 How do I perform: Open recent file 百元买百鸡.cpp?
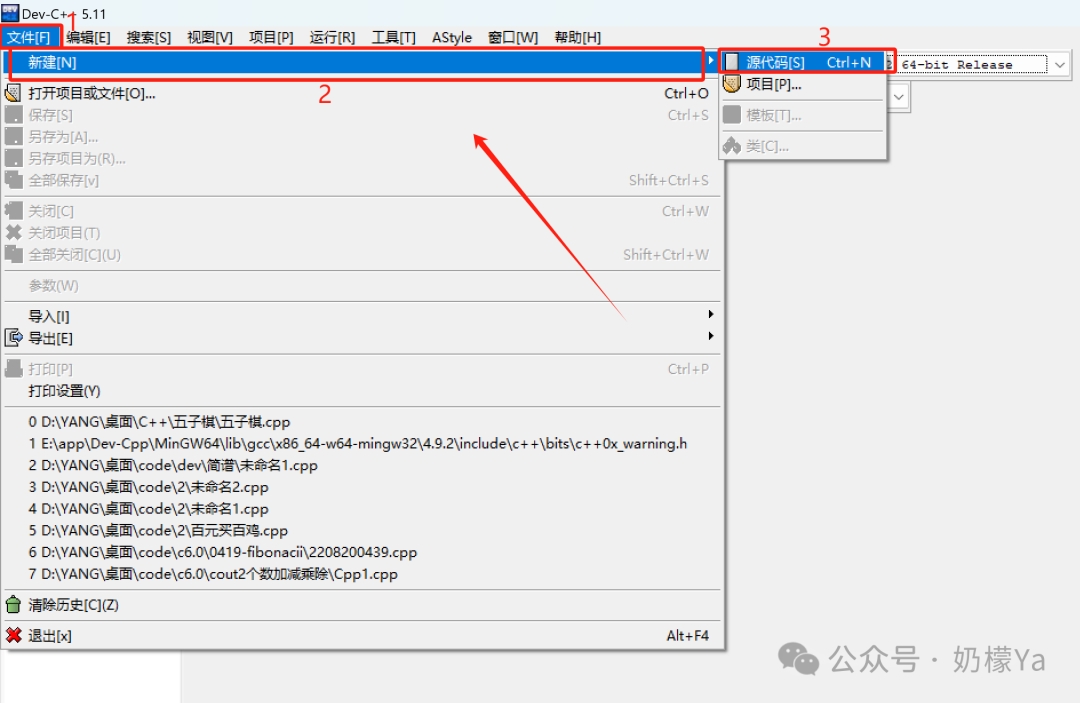click(362, 531)
